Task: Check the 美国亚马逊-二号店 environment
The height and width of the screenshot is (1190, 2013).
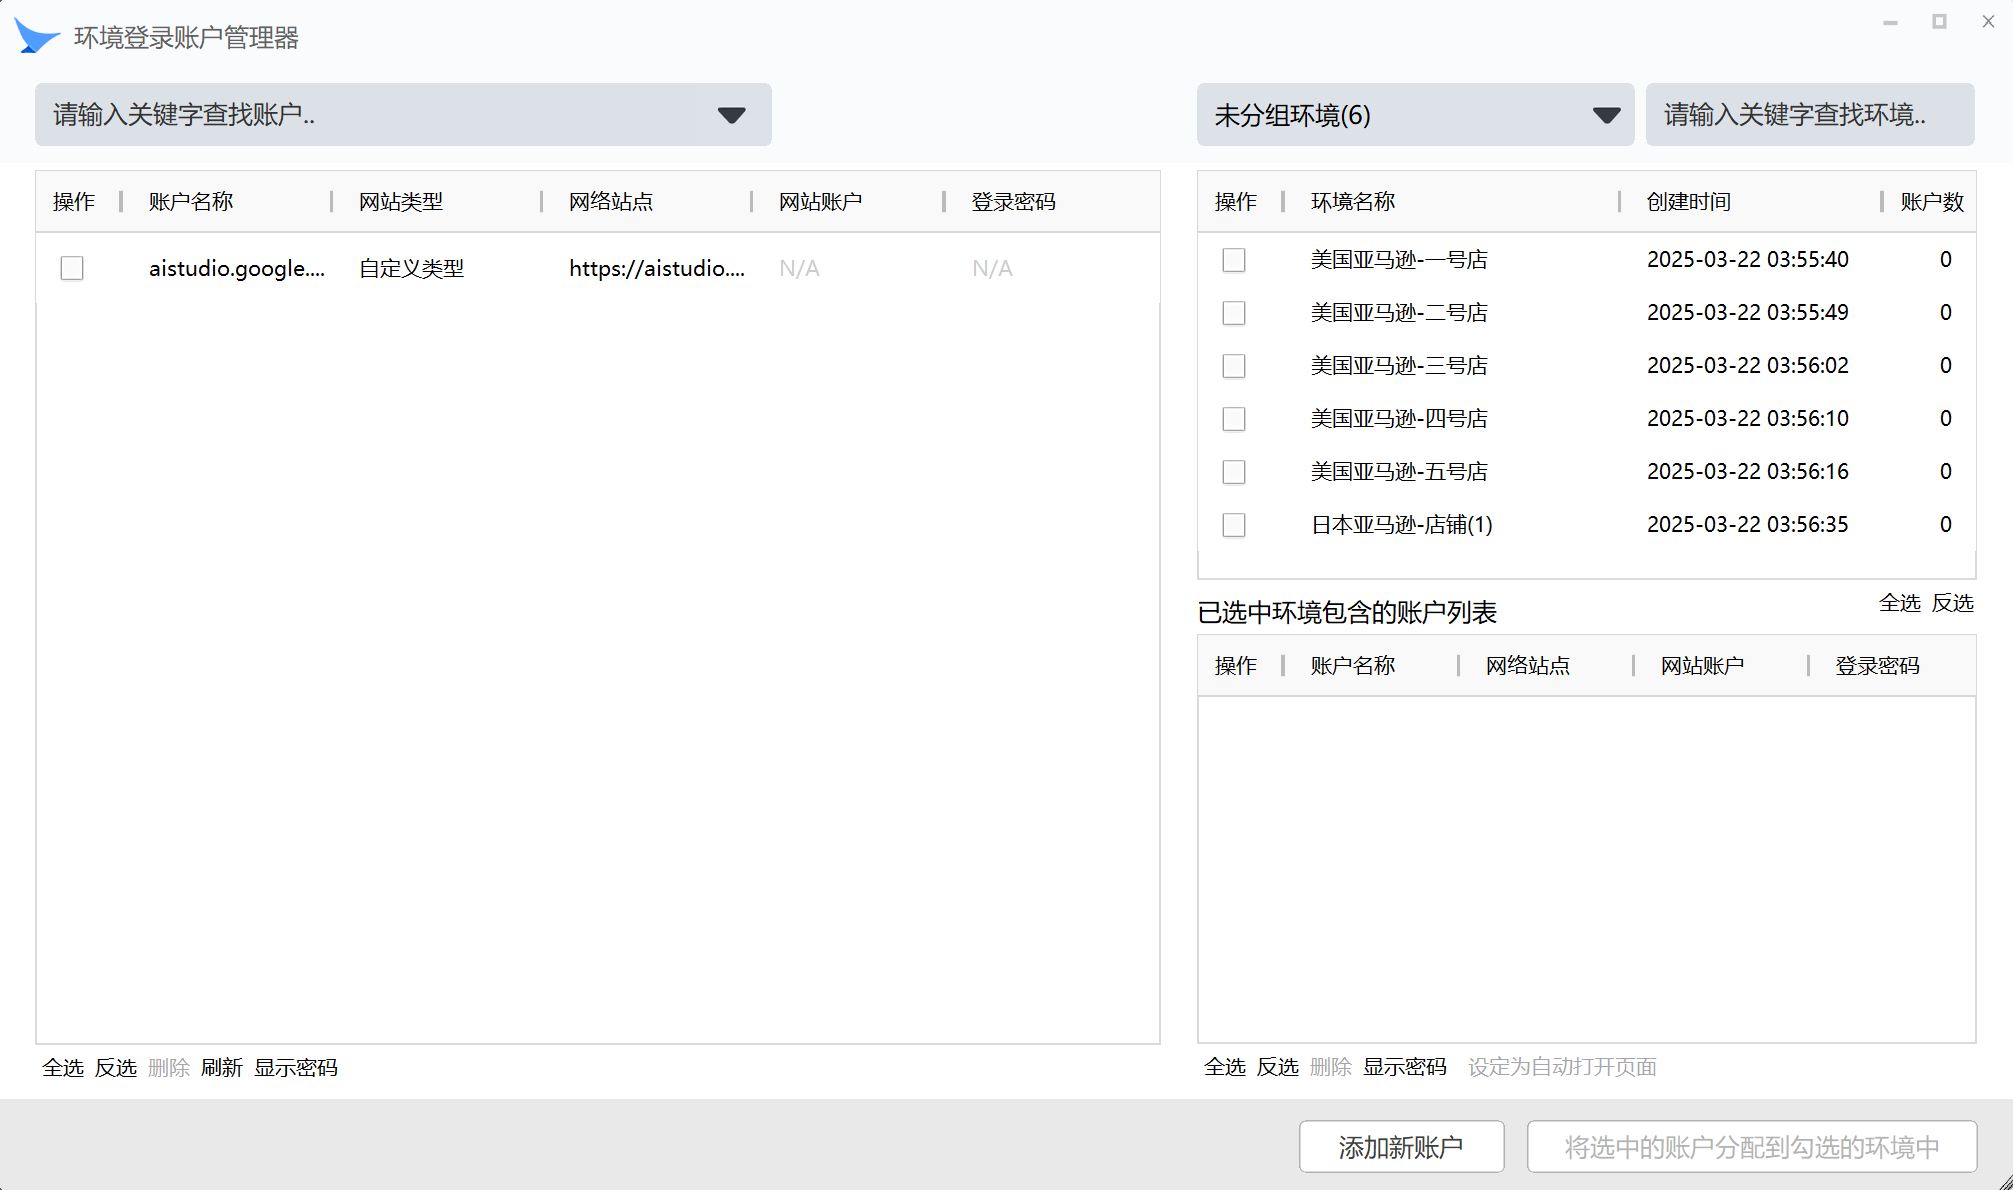Action: pyautogui.click(x=1234, y=313)
